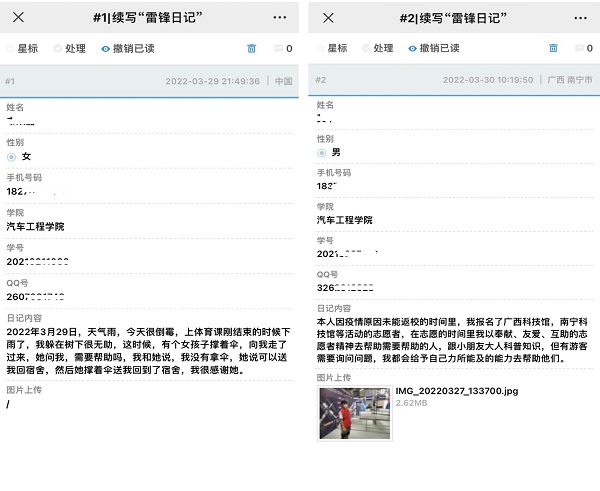Delete entry #2 with trash icon
Image resolution: width=600 pixels, height=491 pixels.
coord(553,48)
